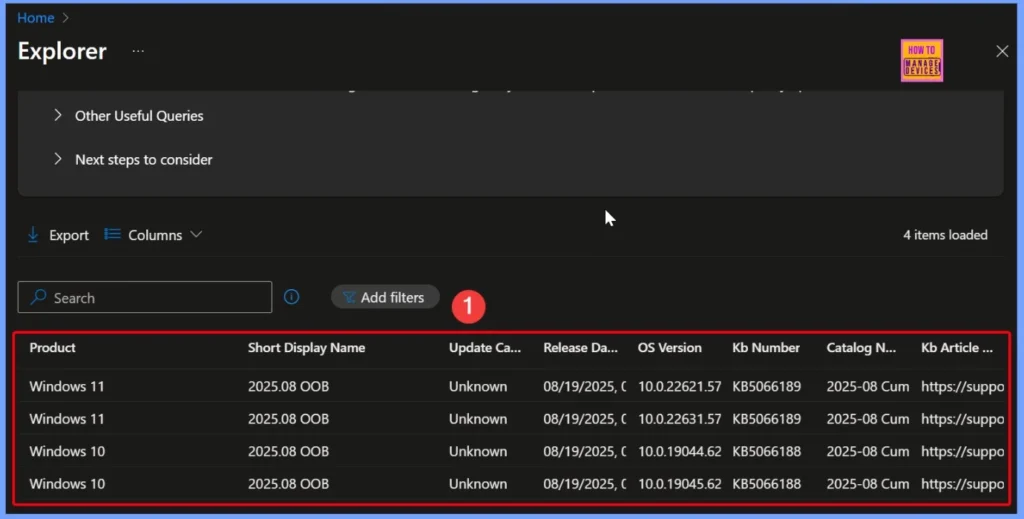
Task: Click the funnel icon in Add filters
Action: [349, 297]
